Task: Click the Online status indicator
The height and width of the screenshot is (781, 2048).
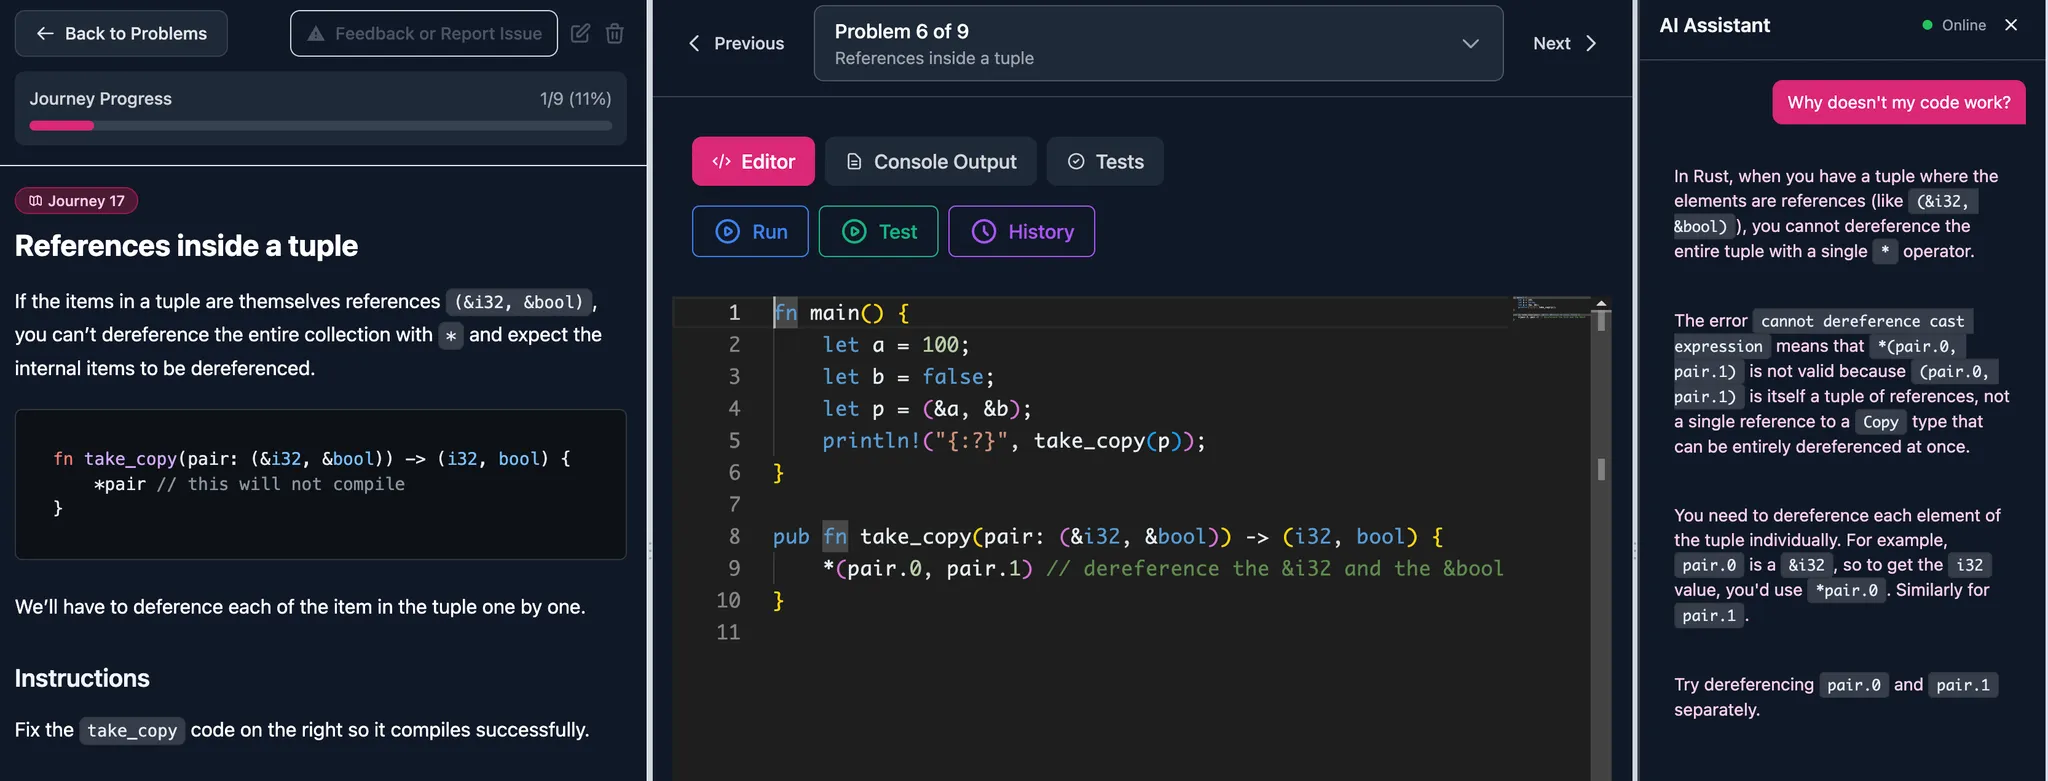Action: point(1954,25)
